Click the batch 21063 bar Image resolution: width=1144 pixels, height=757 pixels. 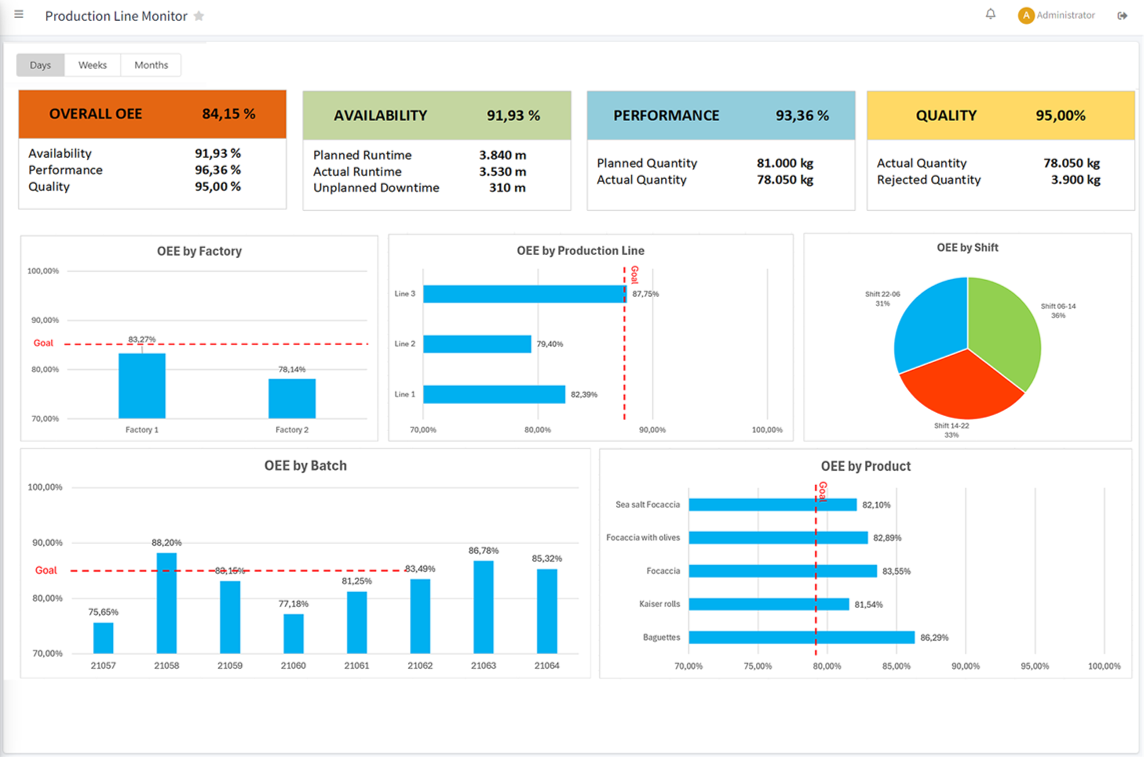click(483, 607)
